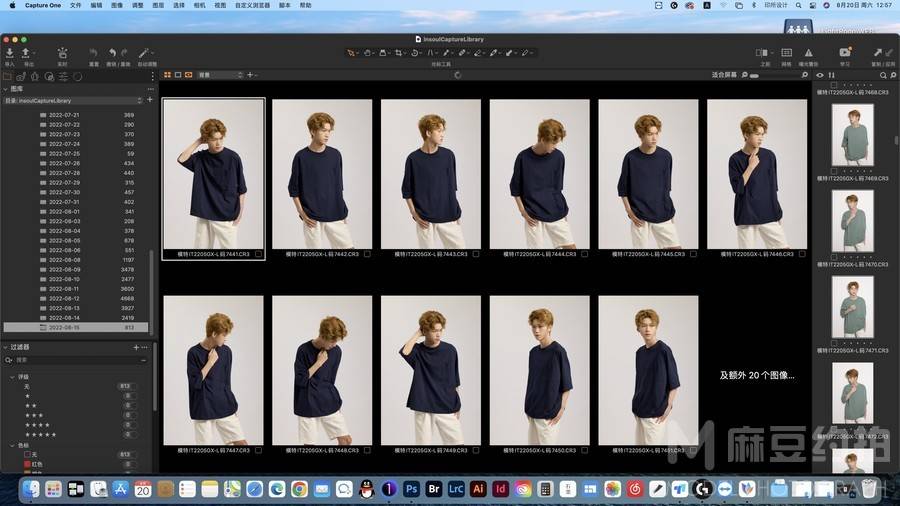Open the adjustments sliders tool tab

coord(63,76)
